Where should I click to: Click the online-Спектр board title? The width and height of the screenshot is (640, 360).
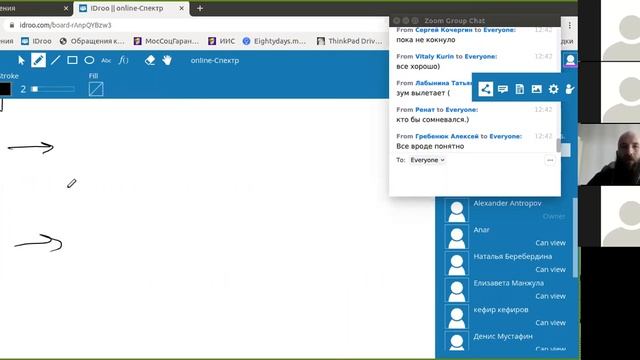pos(215,60)
